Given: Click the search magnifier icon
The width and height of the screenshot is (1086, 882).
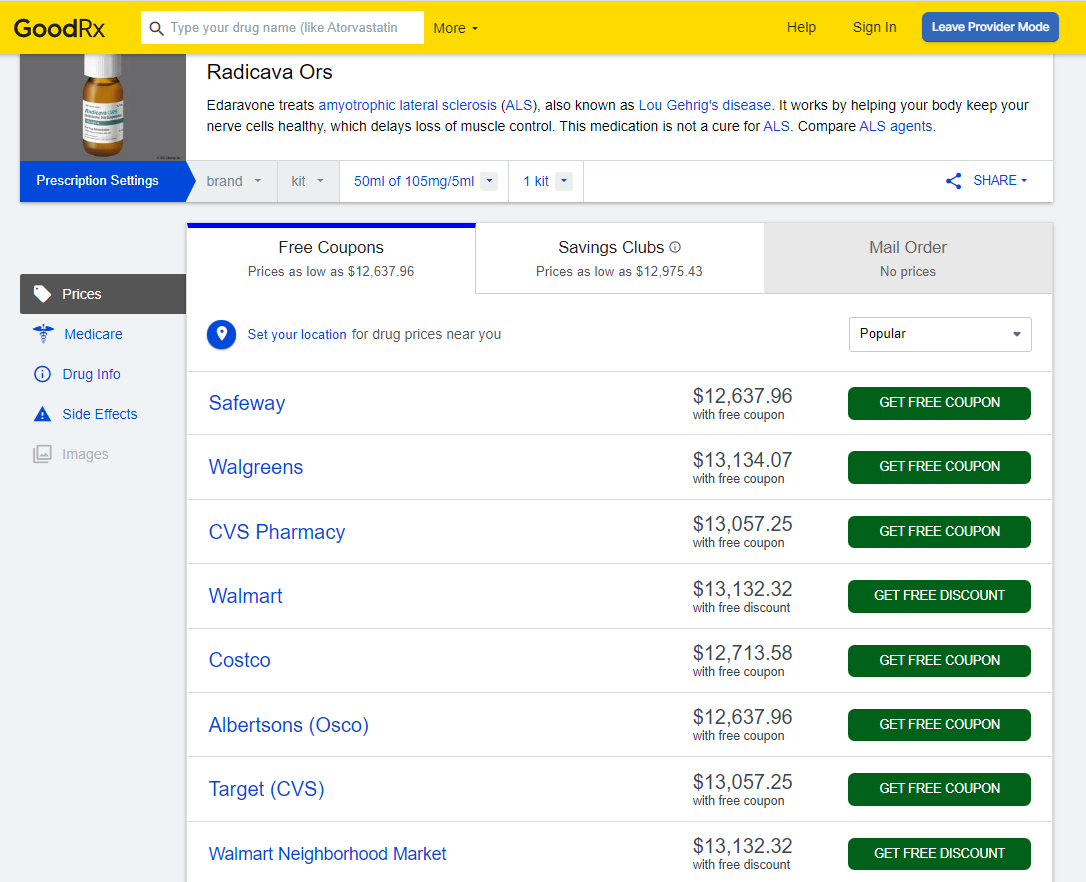Looking at the screenshot, I should pyautogui.click(x=157, y=28).
